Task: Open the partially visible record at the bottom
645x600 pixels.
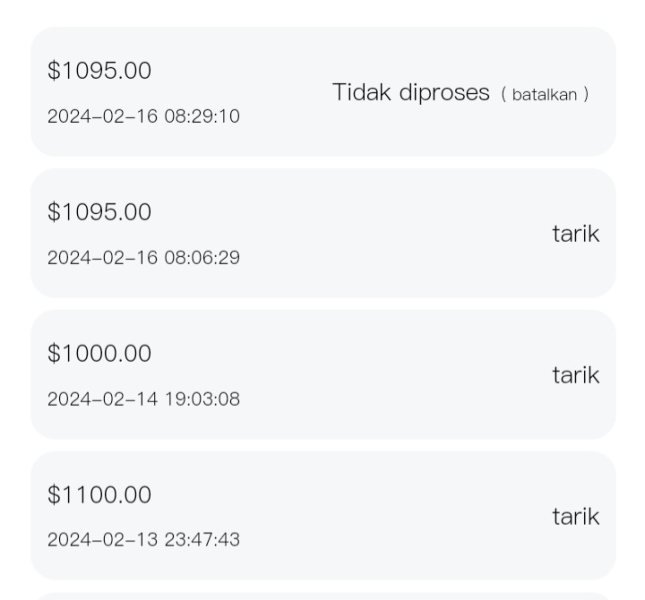Action: [322, 596]
